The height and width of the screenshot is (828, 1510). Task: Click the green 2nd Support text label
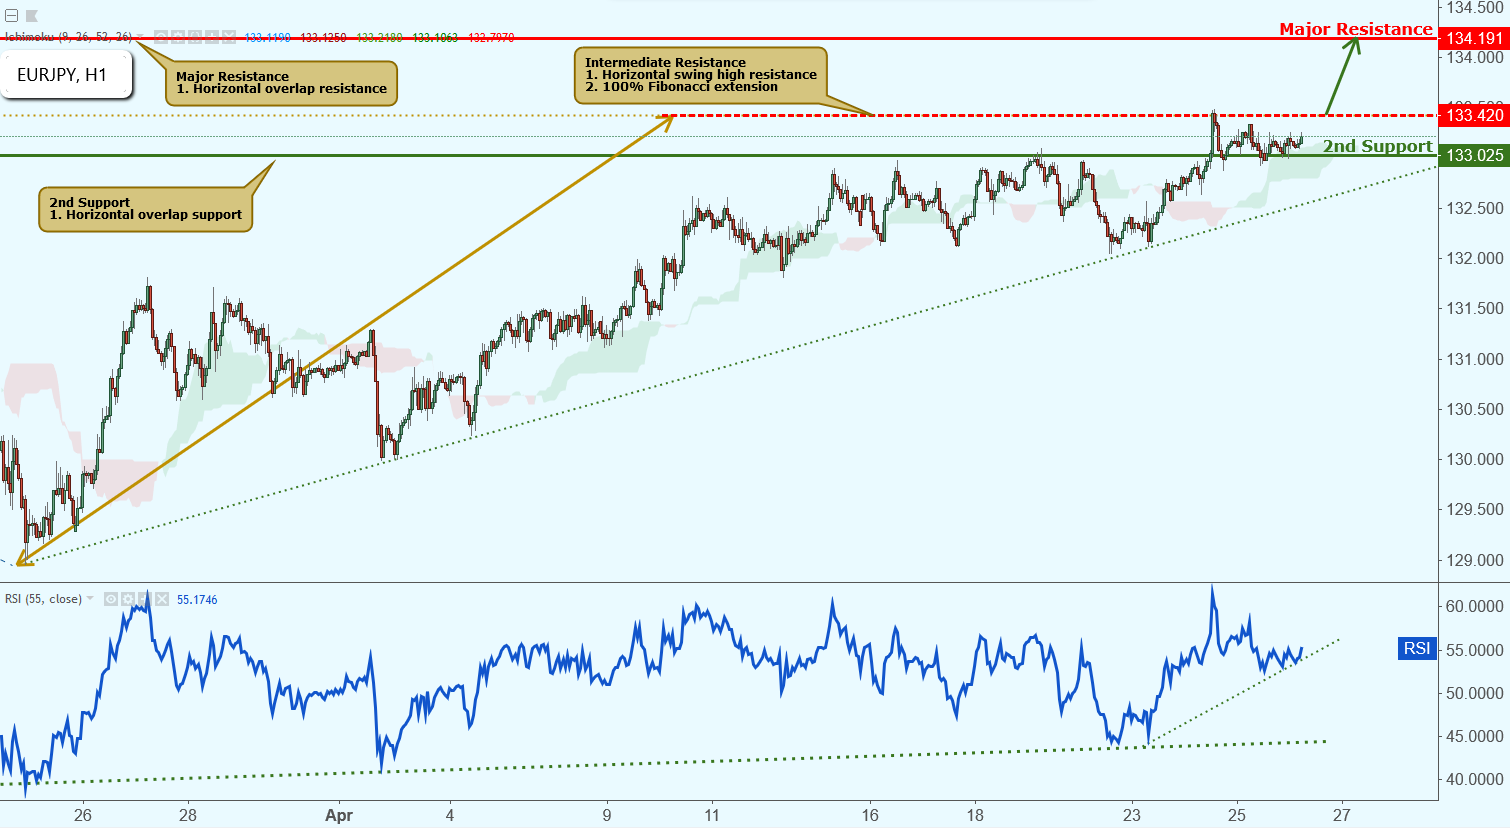[x=1378, y=146]
